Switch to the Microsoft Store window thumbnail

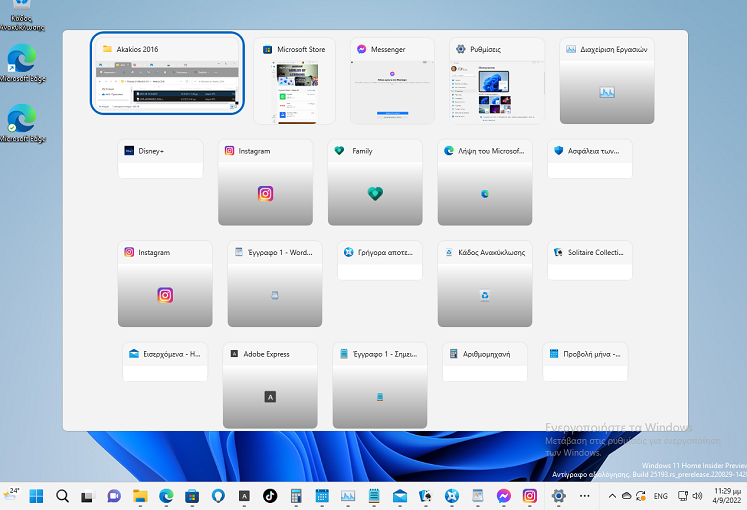(x=294, y=81)
